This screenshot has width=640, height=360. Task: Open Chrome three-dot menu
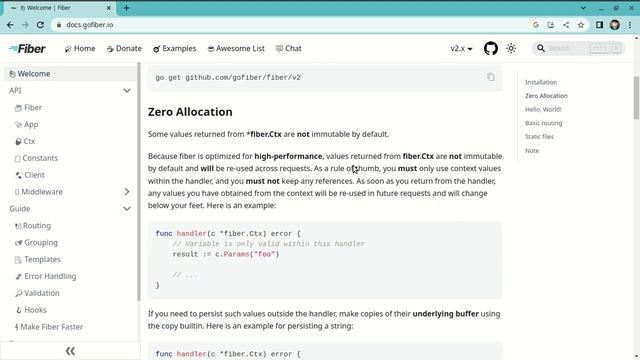[x=630, y=25]
